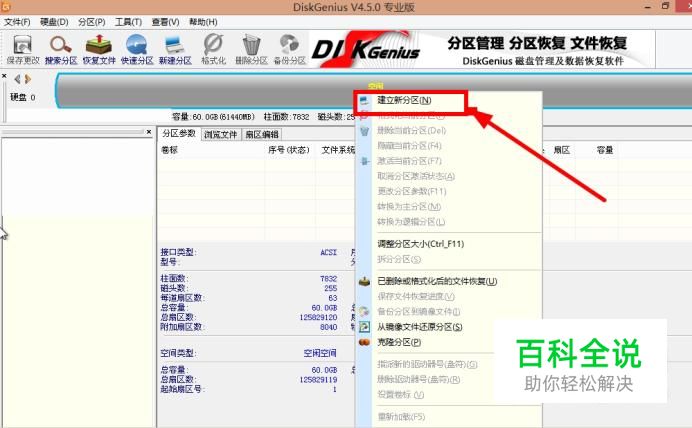
Task: Click the 磁头数 value 255
Action: 331,289
